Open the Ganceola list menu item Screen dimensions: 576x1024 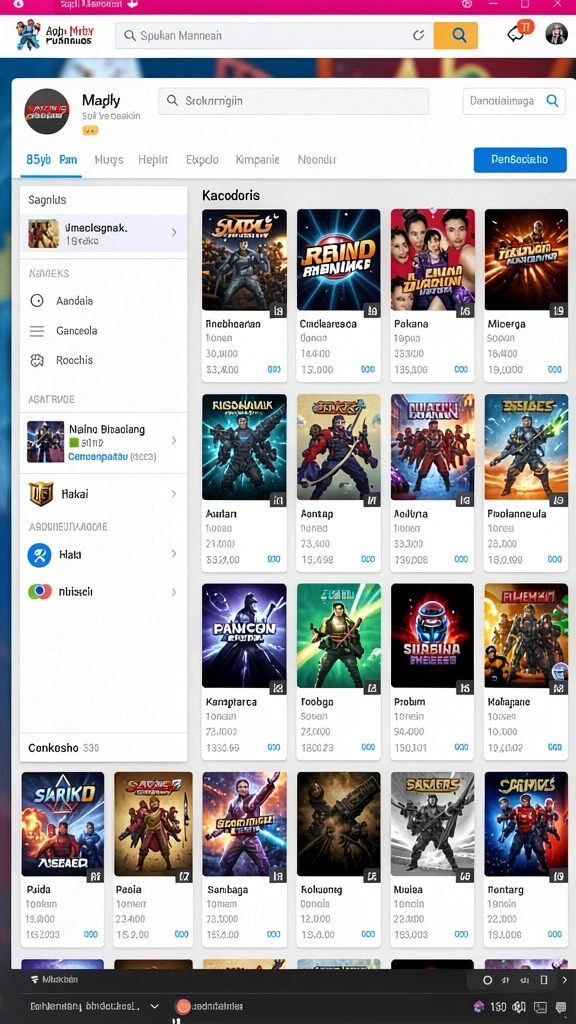[x=63, y=330]
